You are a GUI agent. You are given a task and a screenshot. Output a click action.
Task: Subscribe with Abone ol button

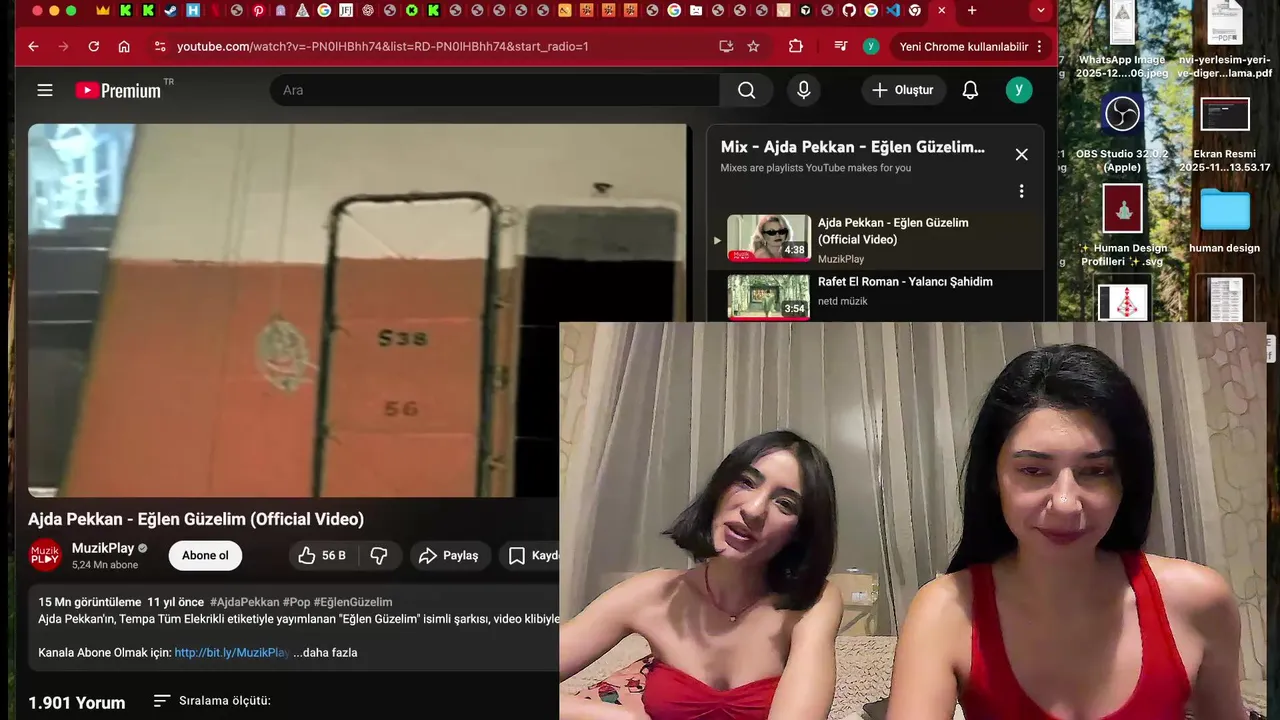point(205,555)
